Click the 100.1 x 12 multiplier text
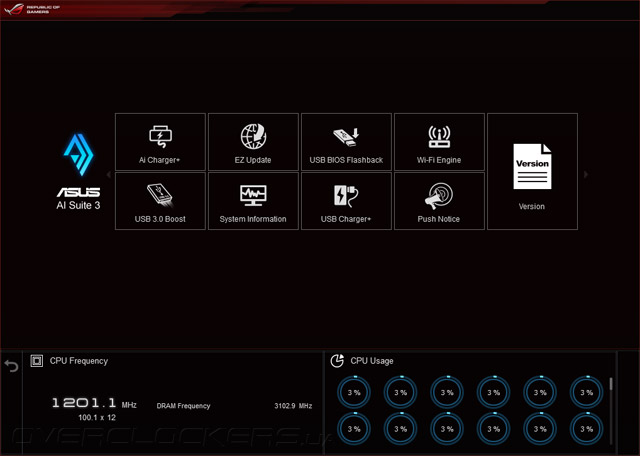Viewport: 640px width, 456px height. point(97,418)
